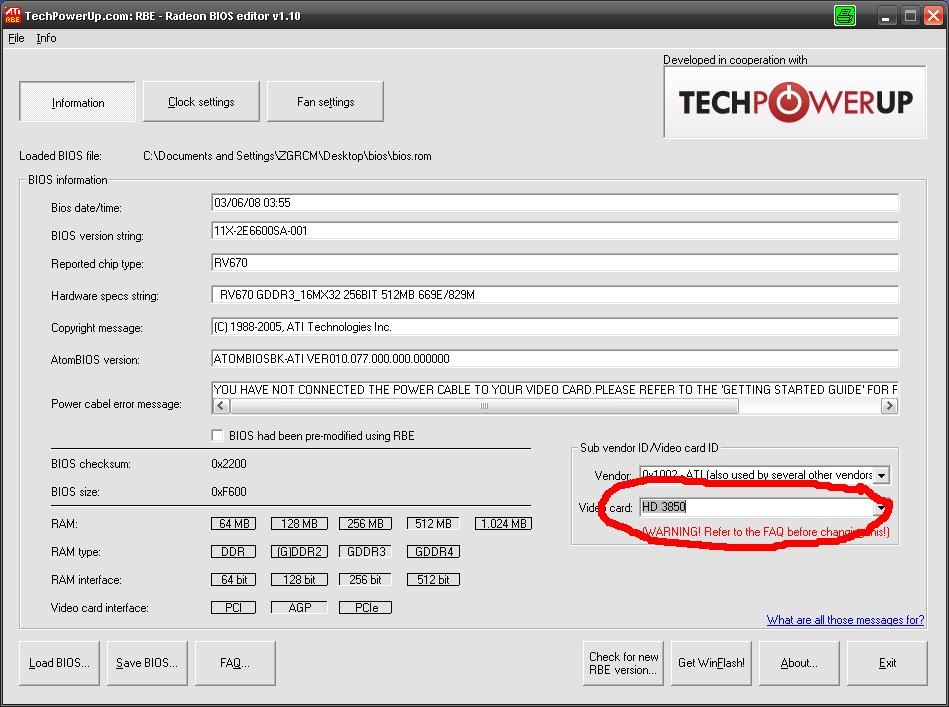
Task: Click the TechPowerUp logo banner
Action: pyautogui.click(x=795, y=102)
